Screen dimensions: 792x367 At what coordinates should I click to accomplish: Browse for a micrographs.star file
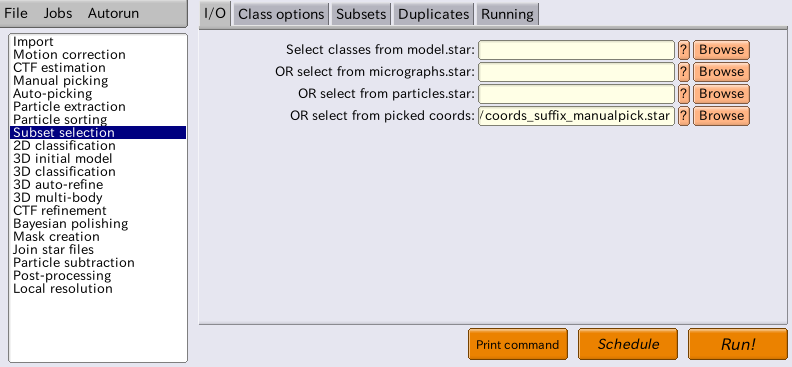[x=721, y=72]
